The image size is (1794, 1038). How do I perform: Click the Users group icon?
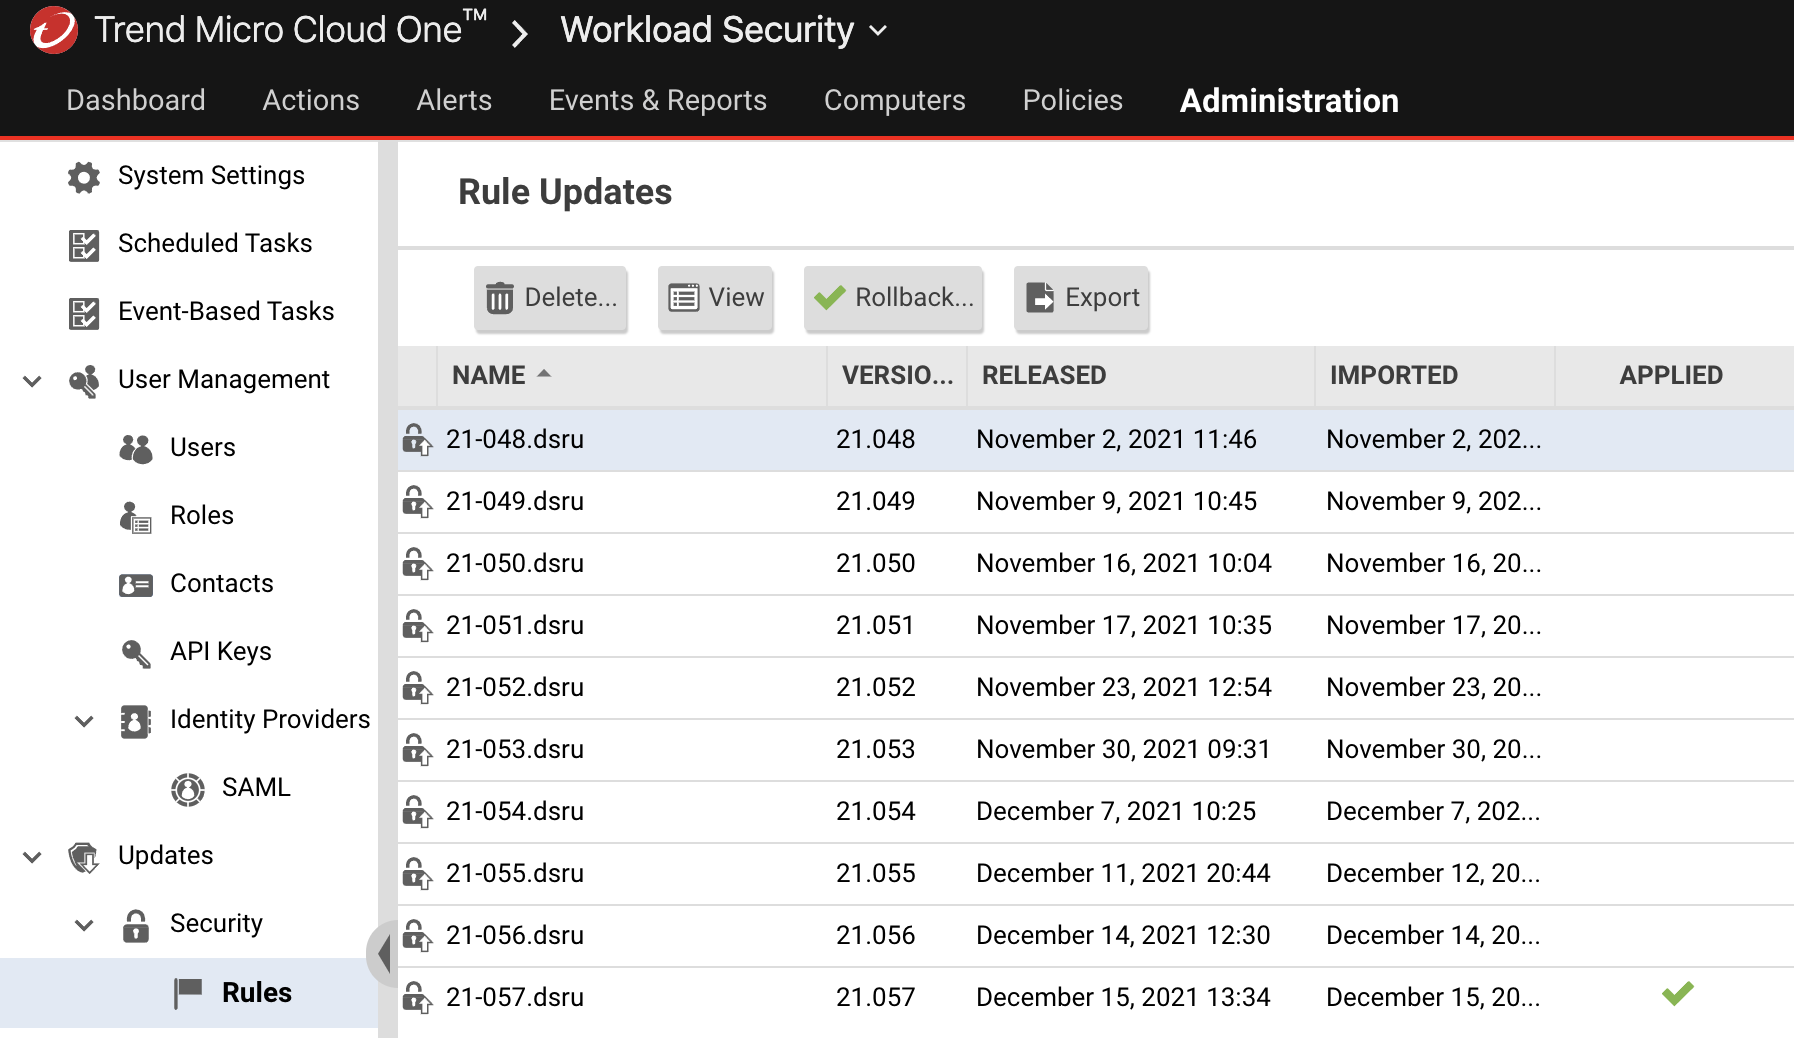(136, 449)
